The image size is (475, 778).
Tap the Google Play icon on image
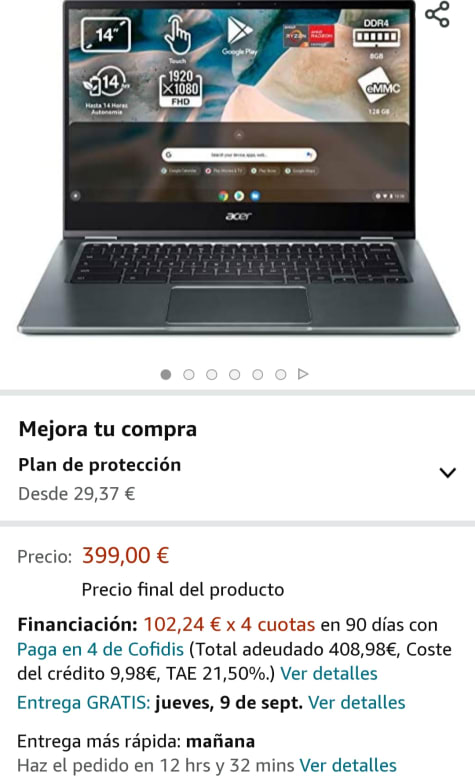(x=240, y=36)
